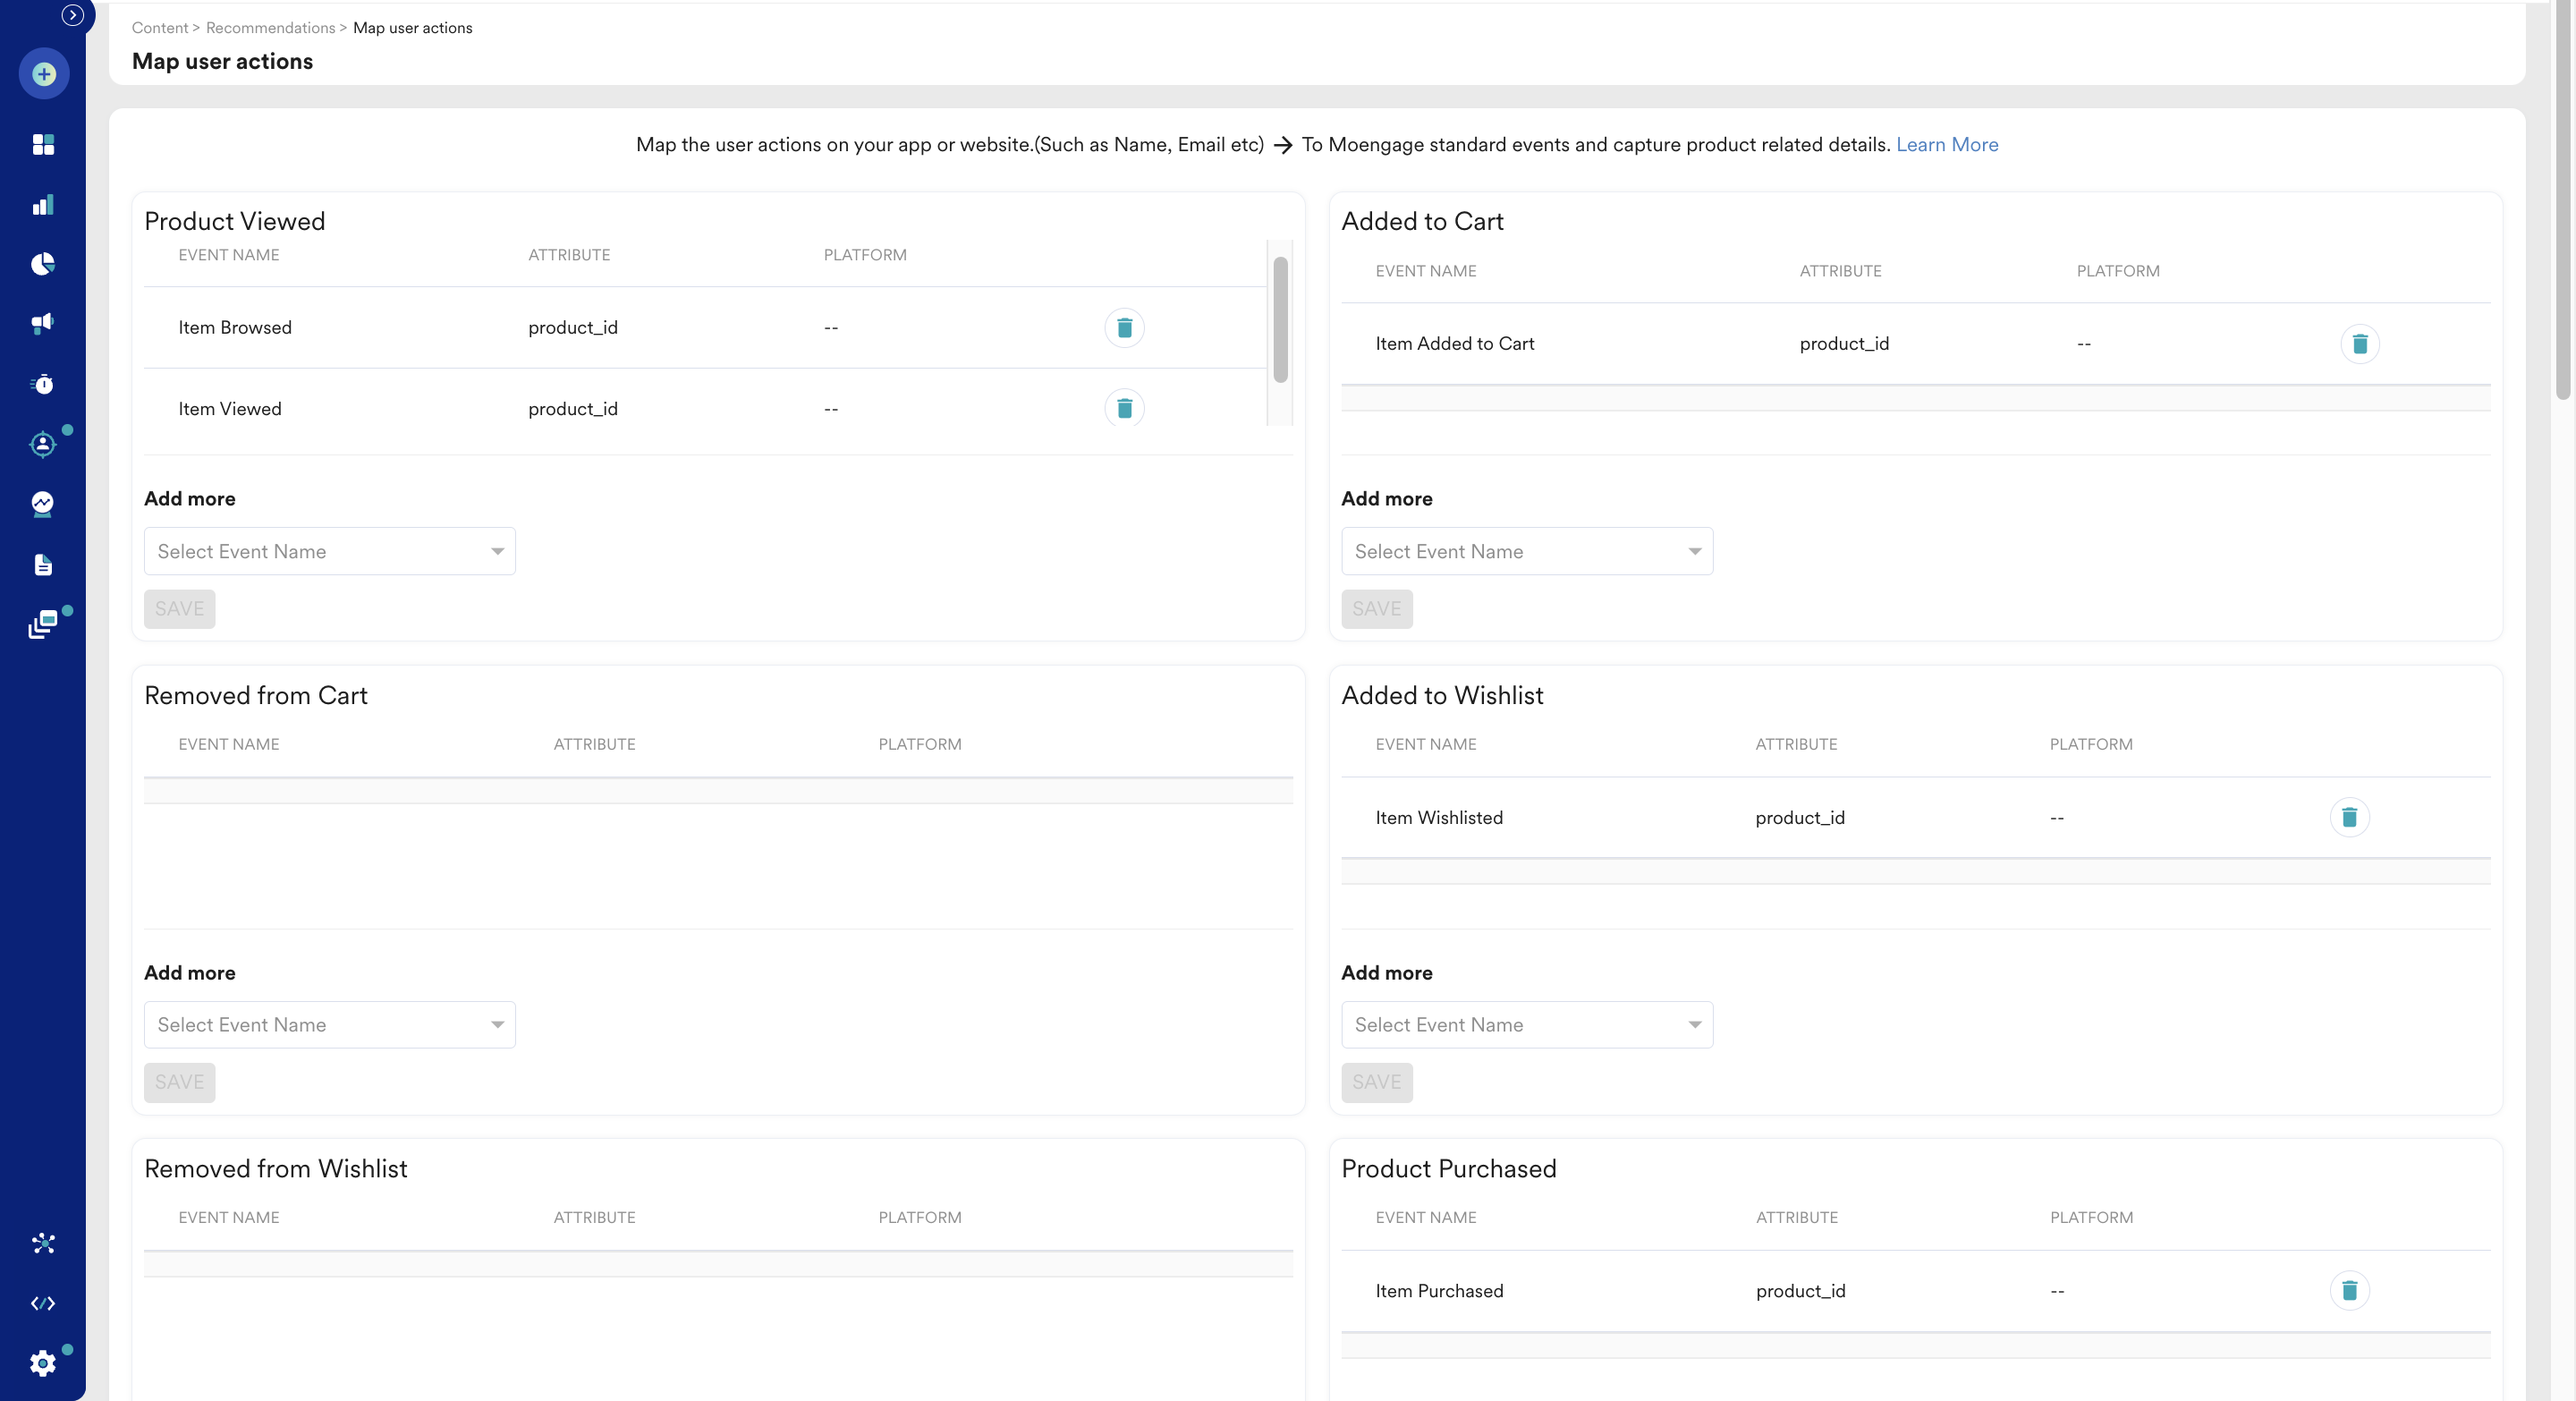Select the Item Added to Cart text
The image size is (2576, 1401).
coord(1455,344)
